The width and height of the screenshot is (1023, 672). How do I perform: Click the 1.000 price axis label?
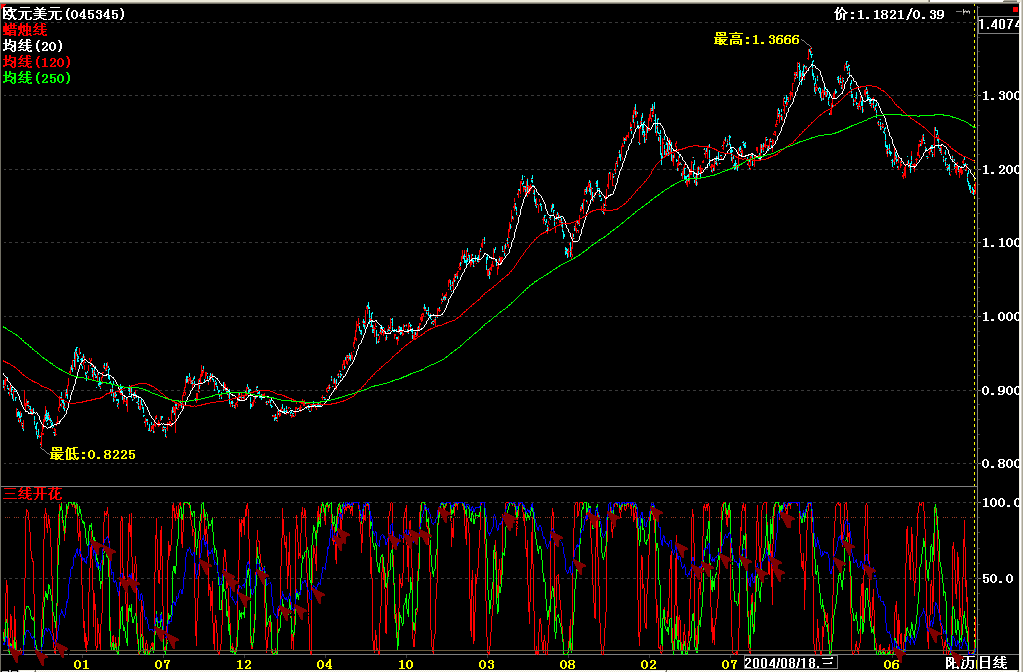tap(1001, 316)
